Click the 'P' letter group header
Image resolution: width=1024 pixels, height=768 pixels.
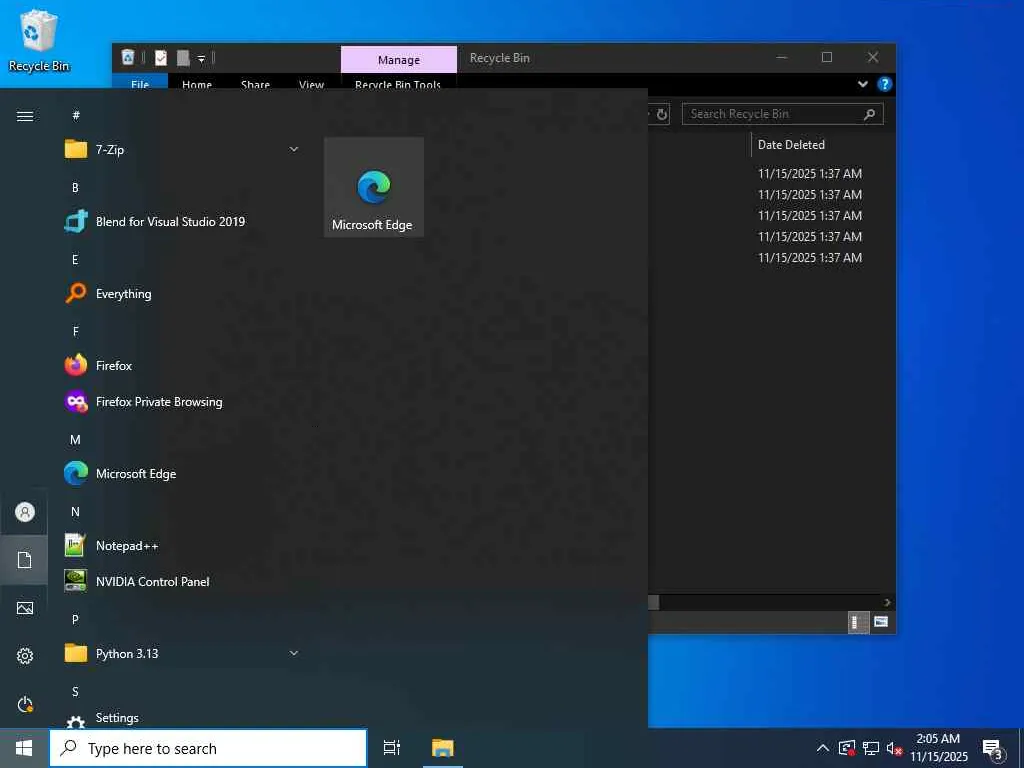[76, 620]
